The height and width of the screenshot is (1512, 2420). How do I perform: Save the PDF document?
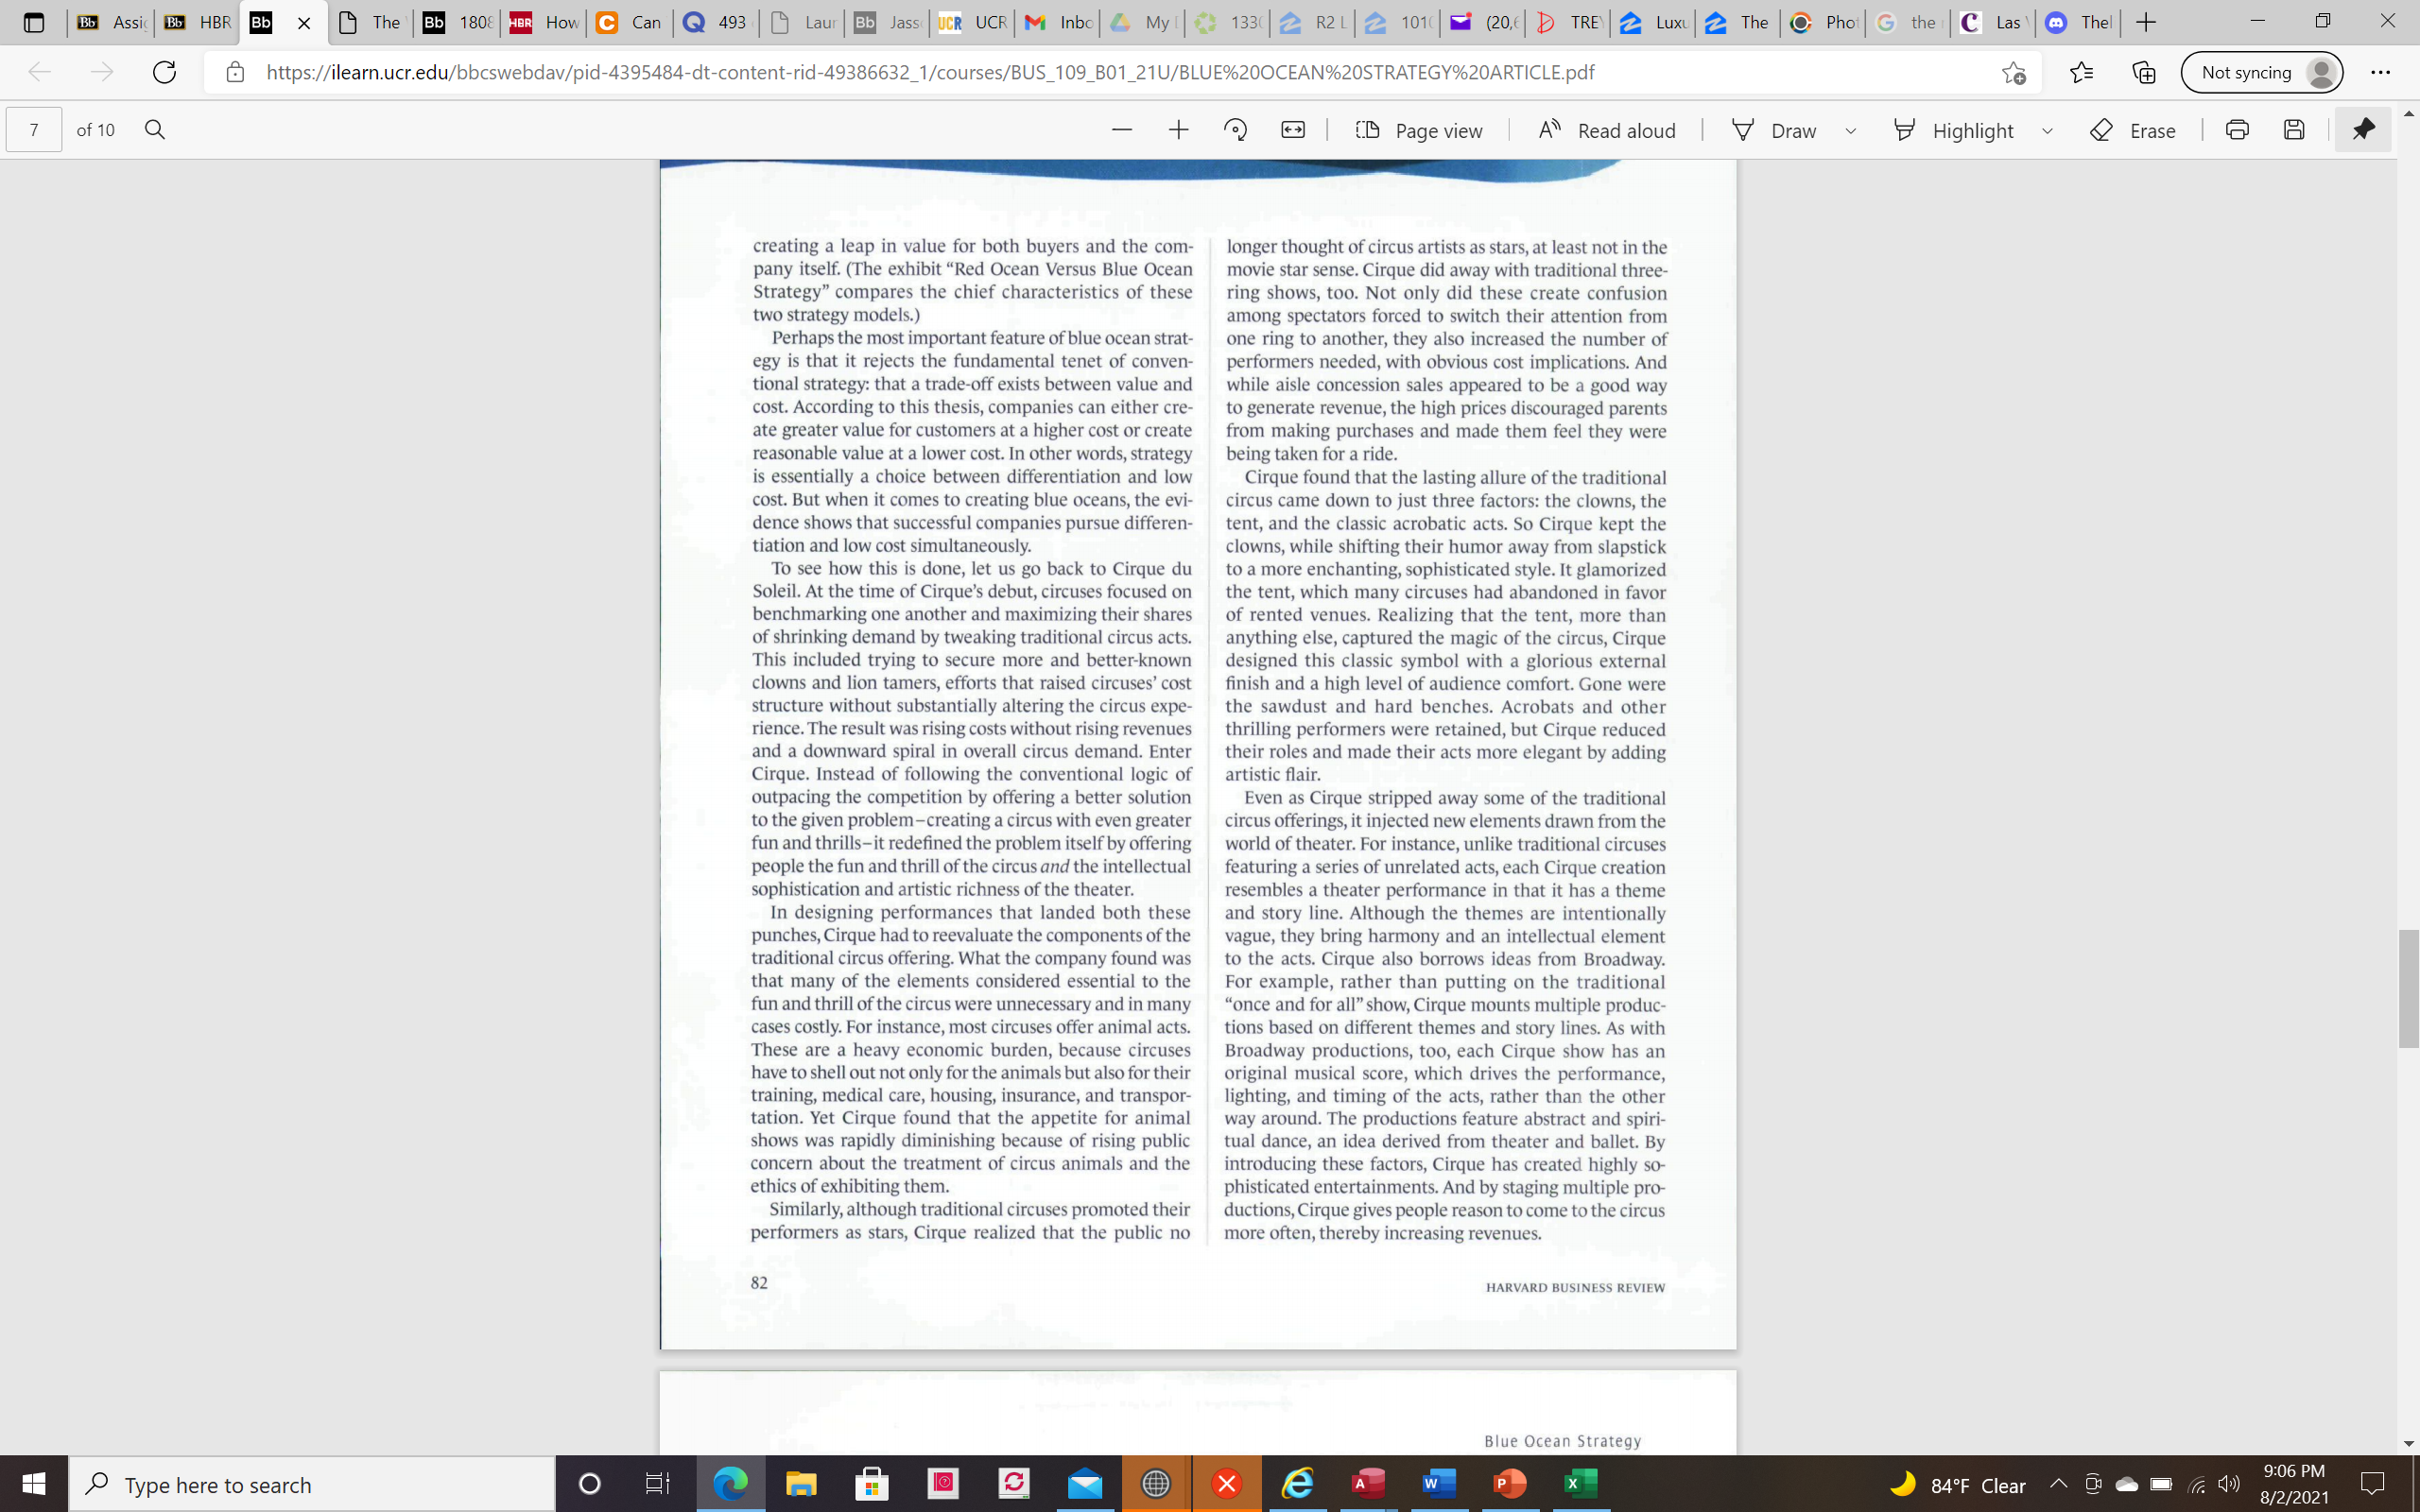[2294, 130]
